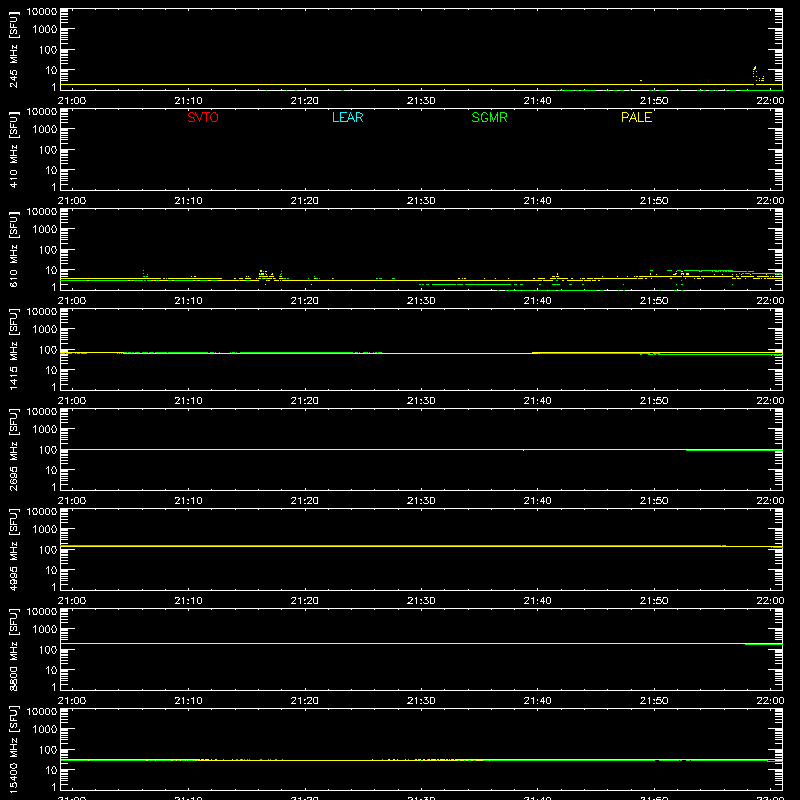Click the 10000 tick label of 15400 MHz plot
Screen dimensions: 800x800
click(42, 712)
